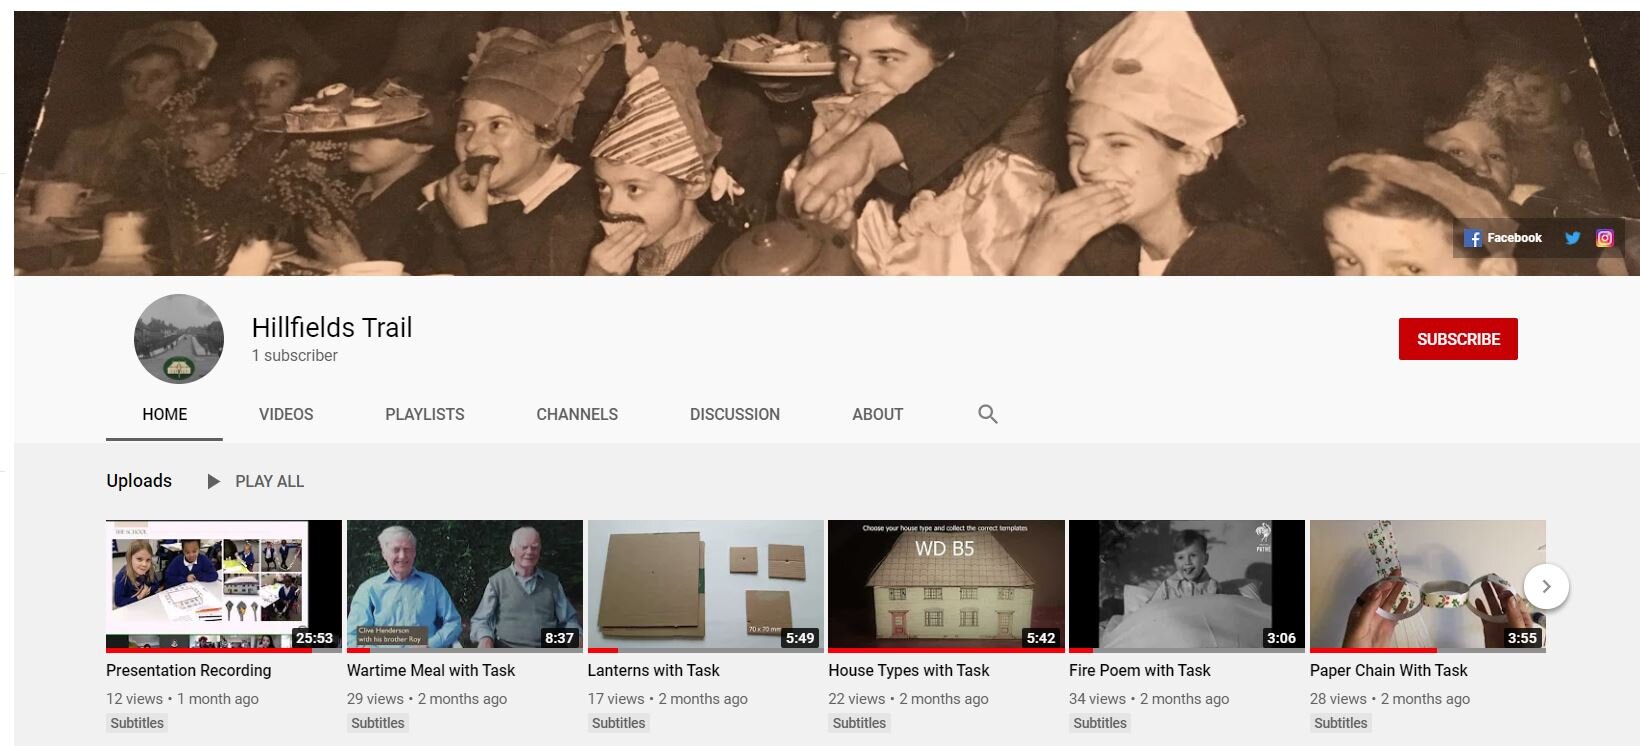Open the Playlists tab
The image size is (1640, 746).
[425, 414]
